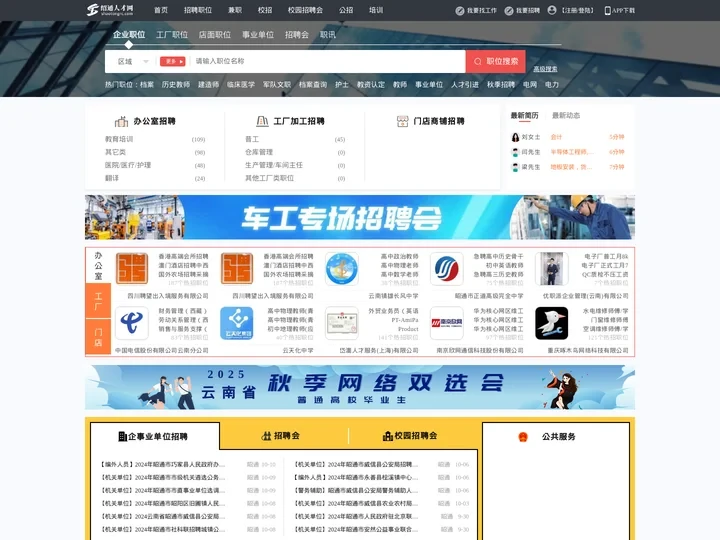Switch to the 门店 orange side tab
This screenshot has height=540, width=720.
pyautogui.click(x=98, y=337)
